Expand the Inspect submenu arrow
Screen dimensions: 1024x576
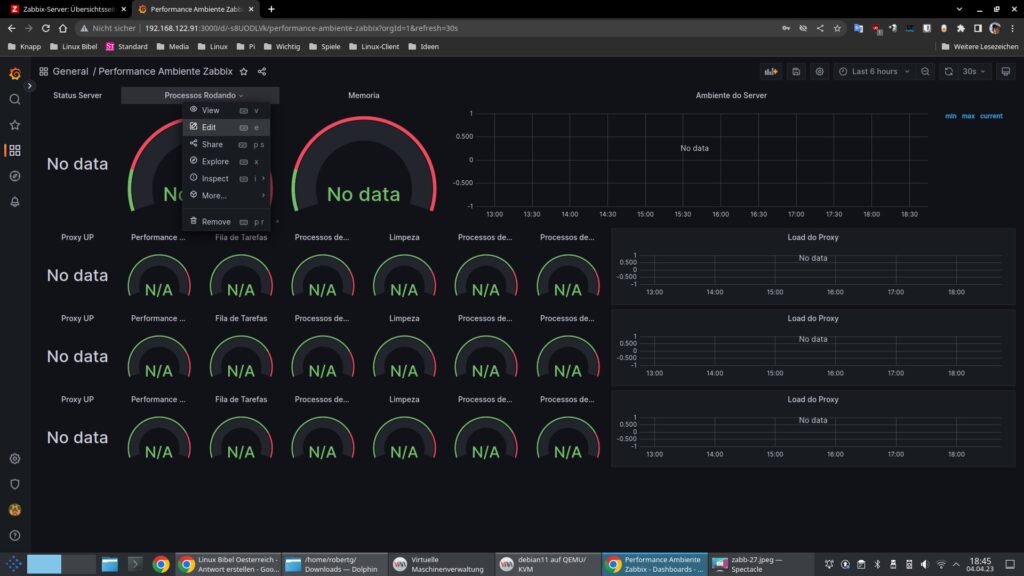[x=263, y=178]
